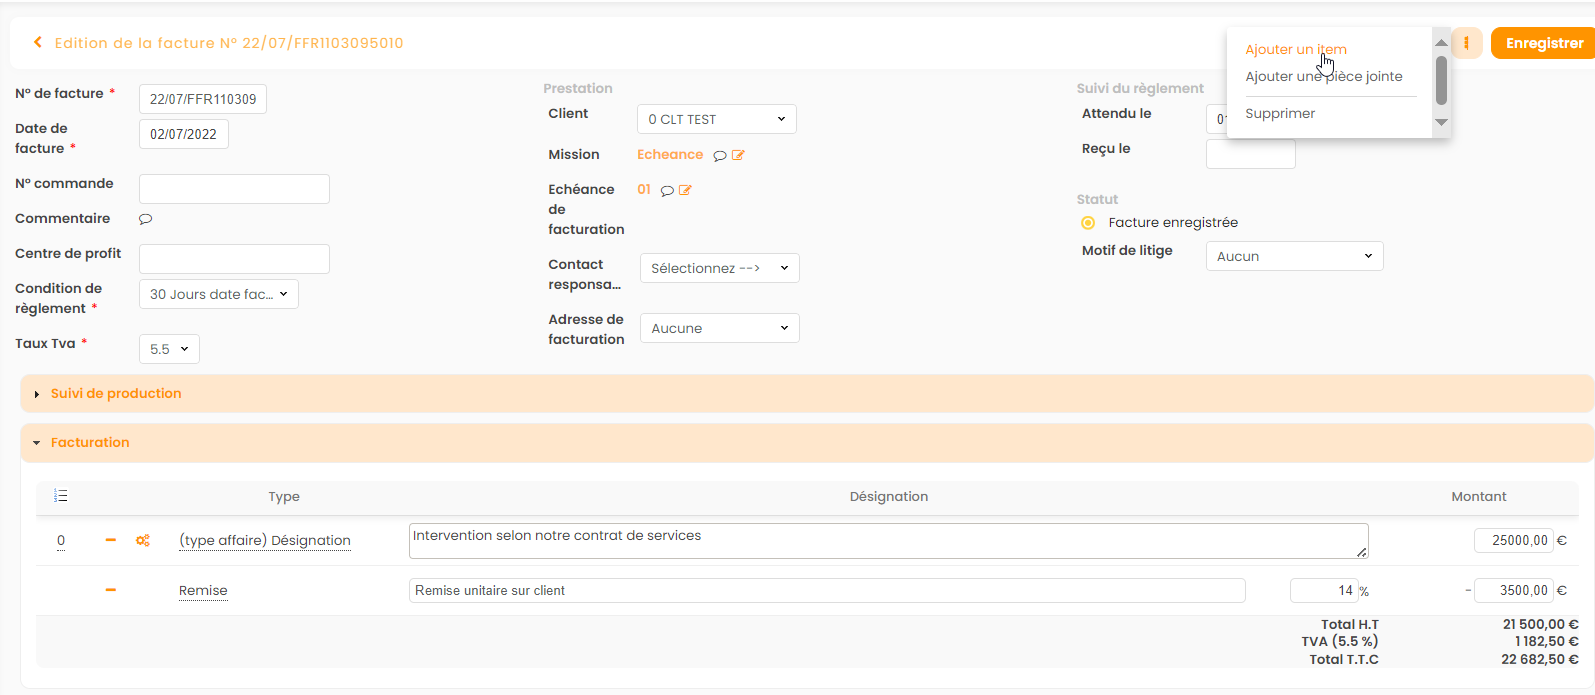The image size is (1595, 695).
Task: Click the Mission edit pencil icon
Action: pos(738,155)
